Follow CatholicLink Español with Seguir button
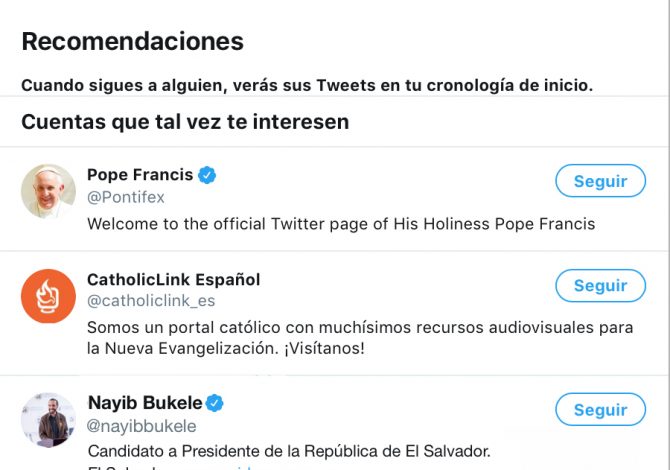Image resolution: width=670 pixels, height=470 pixels. 600,285
